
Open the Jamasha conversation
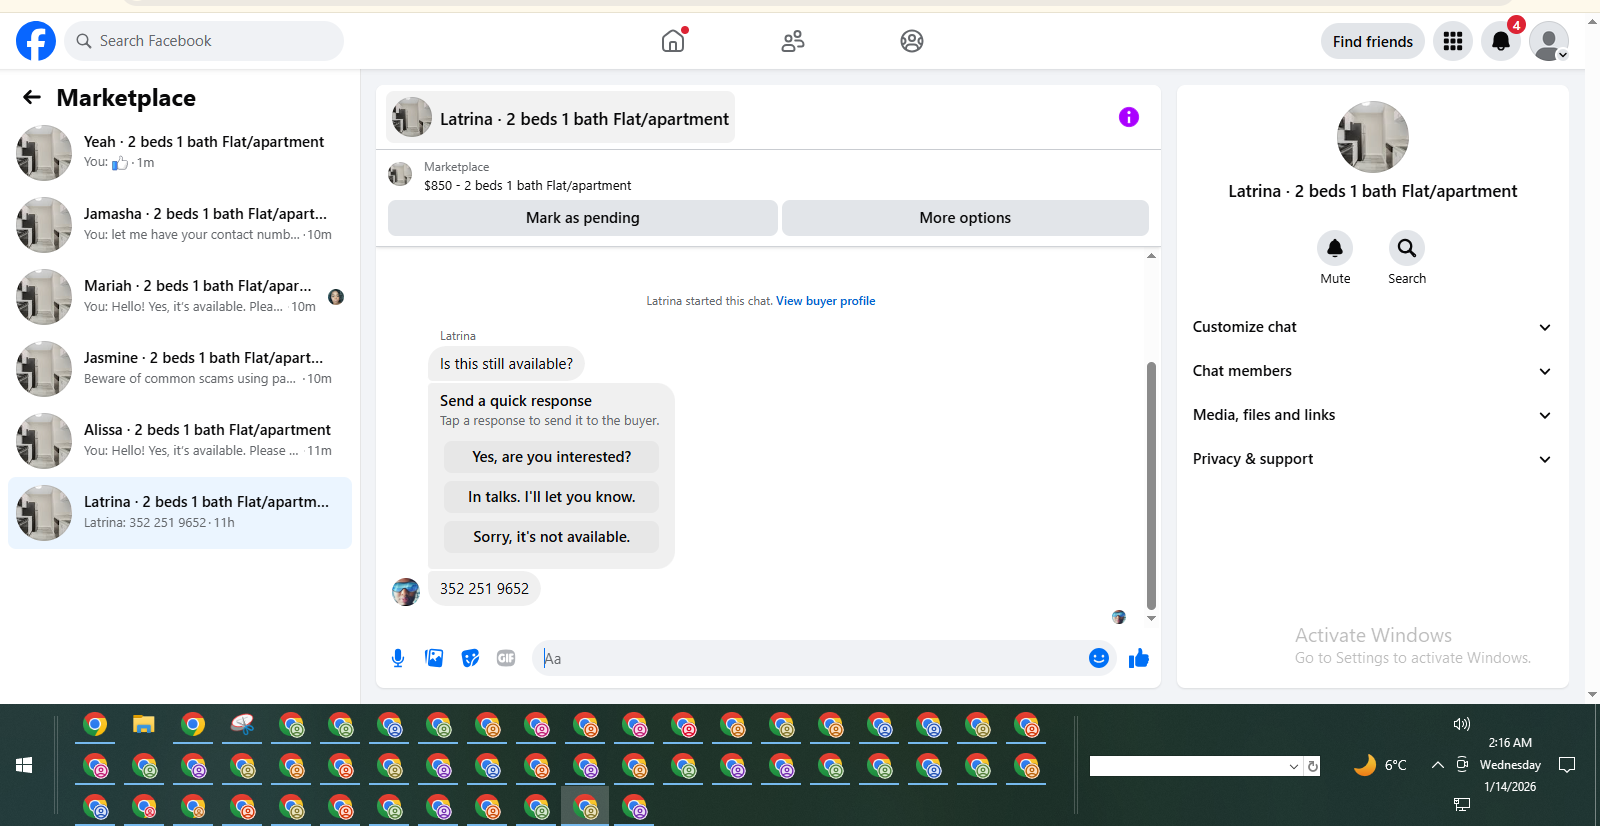coord(180,225)
